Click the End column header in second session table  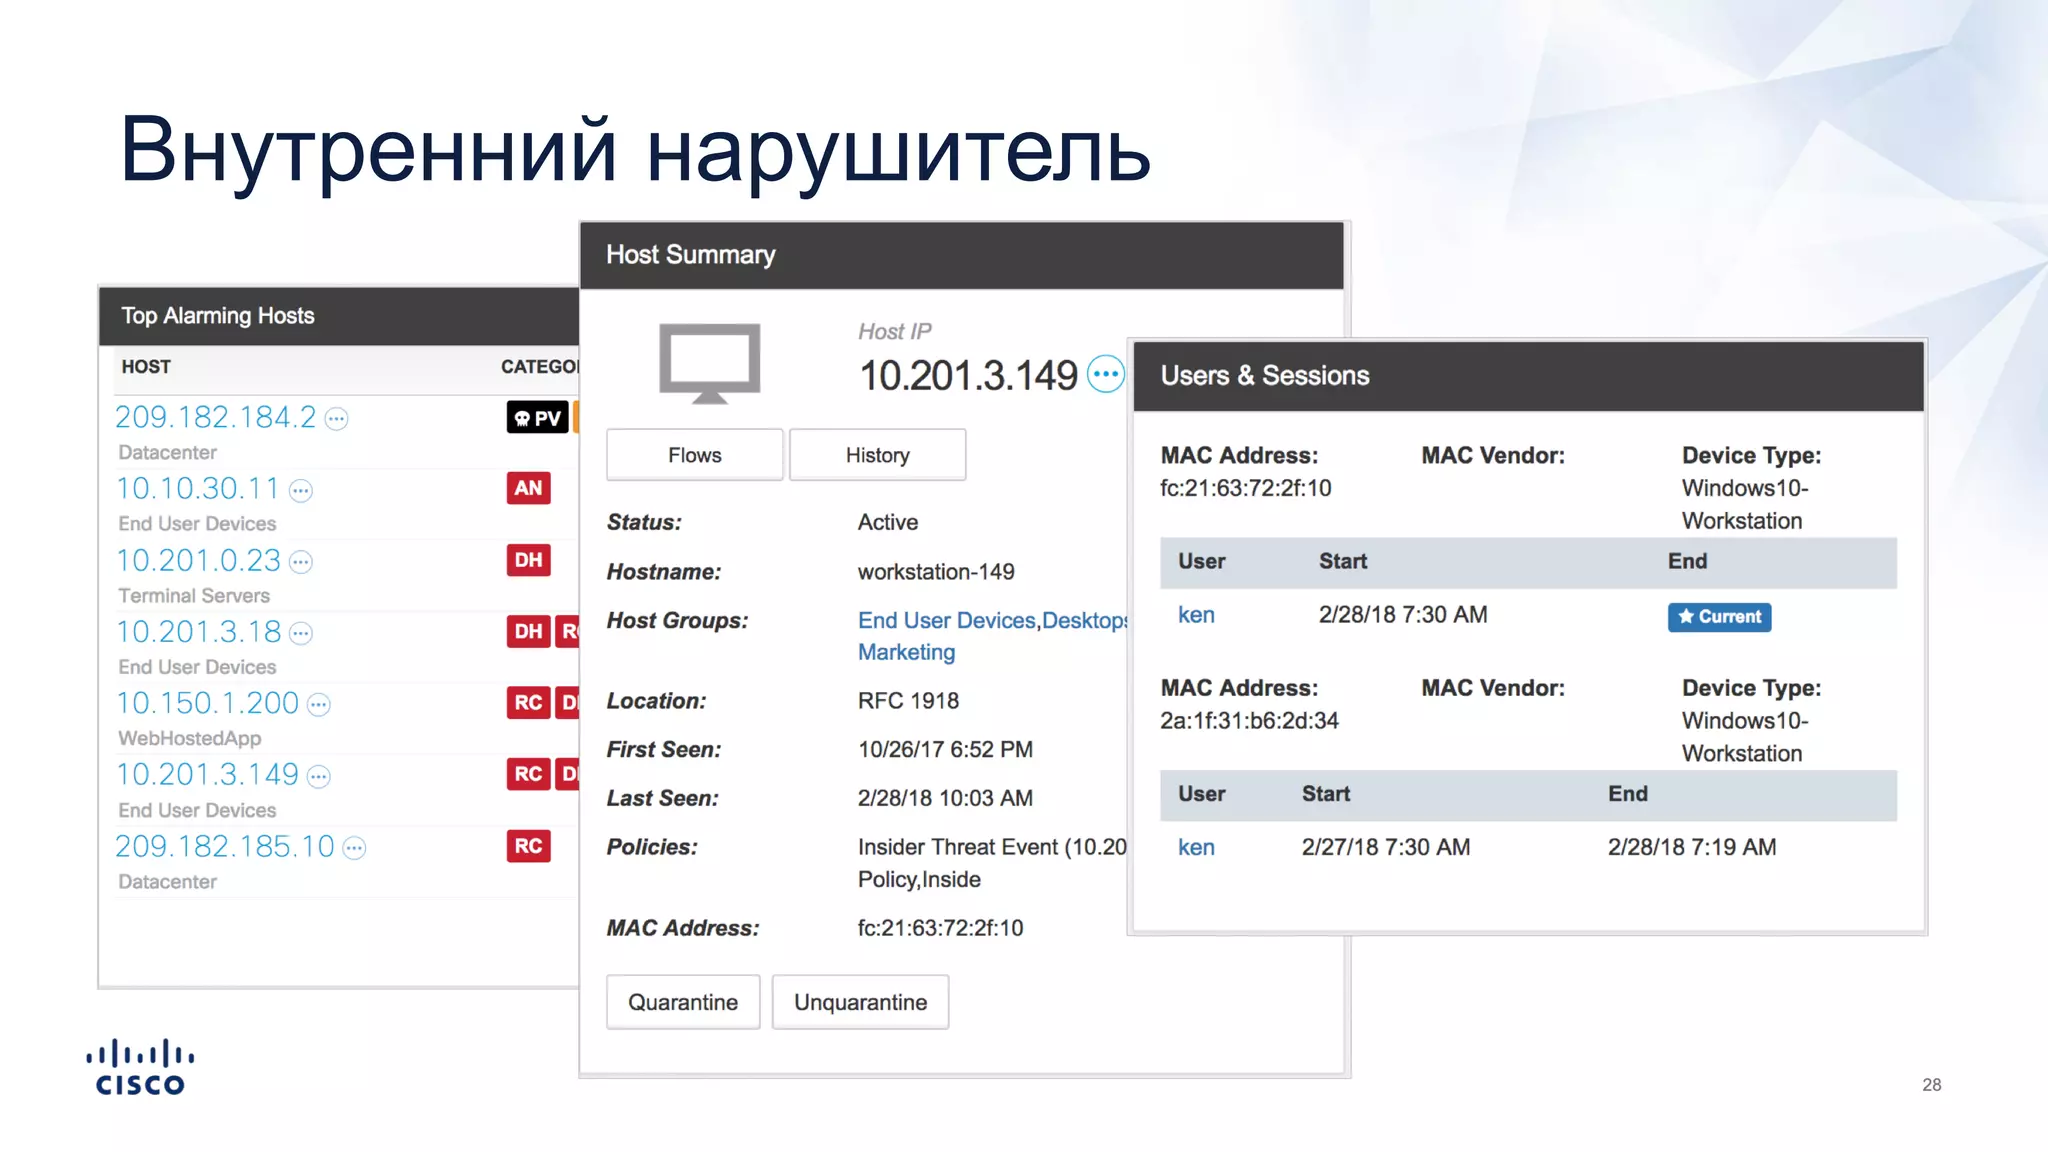[x=1628, y=794]
